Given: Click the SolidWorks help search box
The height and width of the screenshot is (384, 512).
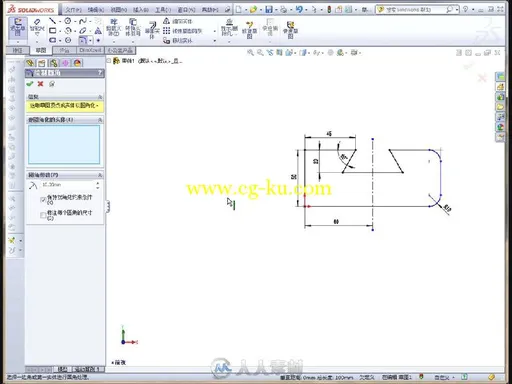Looking at the screenshot, I should tap(416, 9).
